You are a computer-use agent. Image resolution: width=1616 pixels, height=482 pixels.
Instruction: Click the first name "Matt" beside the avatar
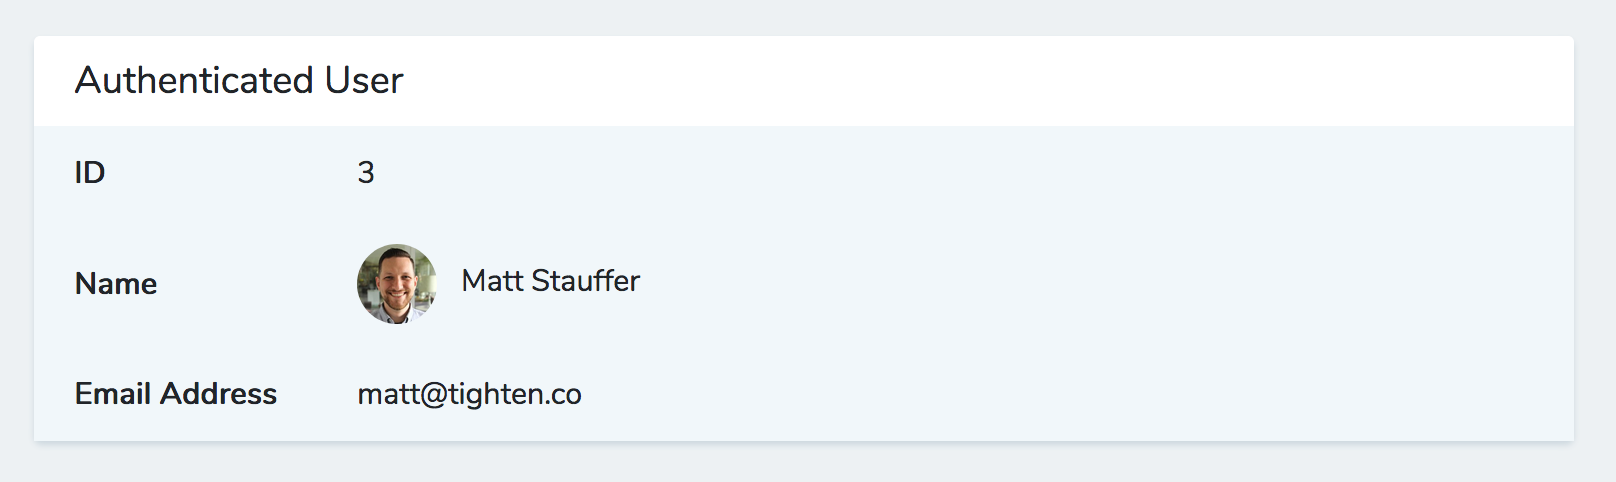pos(492,281)
